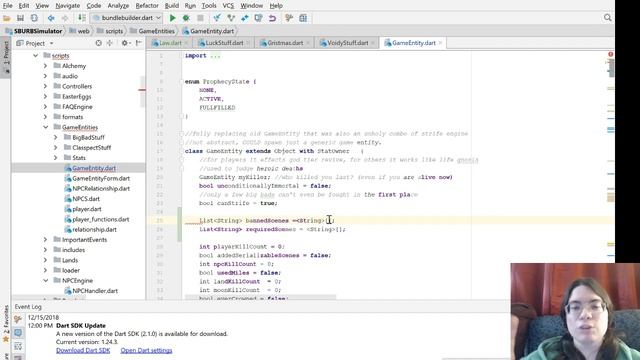Screen dimensions: 640x360
Task: Open the Navigate menu
Action: [x=68, y=6]
